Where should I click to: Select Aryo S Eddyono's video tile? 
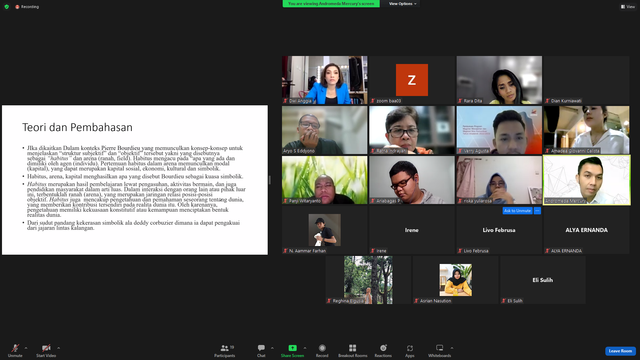click(x=324, y=130)
